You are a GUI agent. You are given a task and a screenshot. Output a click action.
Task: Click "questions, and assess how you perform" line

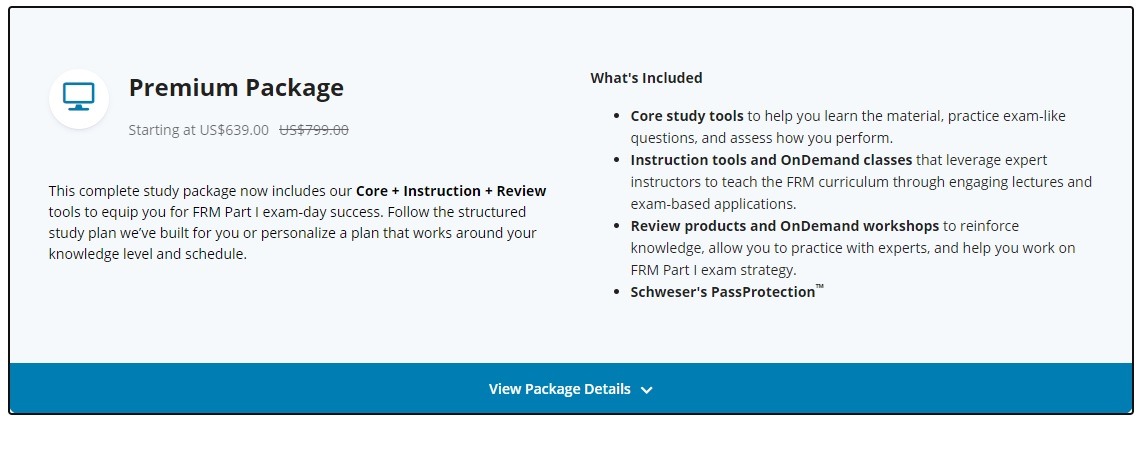[x=761, y=138]
